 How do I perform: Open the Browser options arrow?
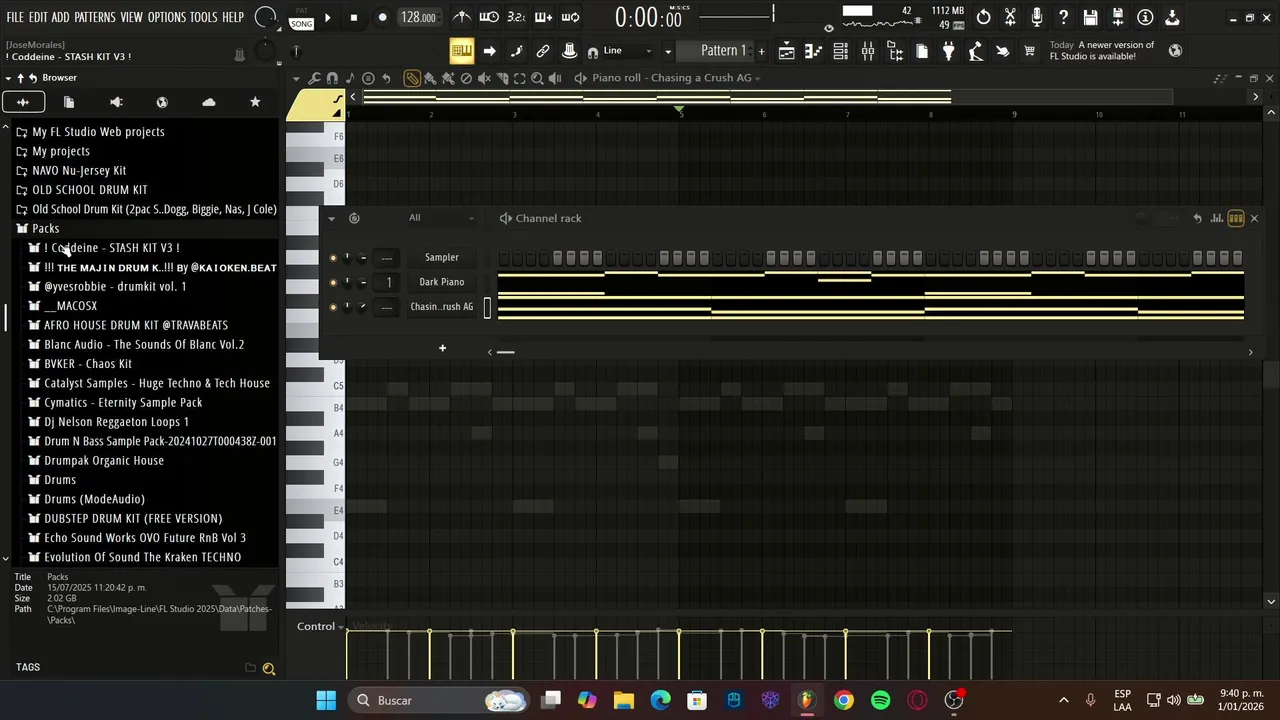pyautogui.click(x=8, y=78)
